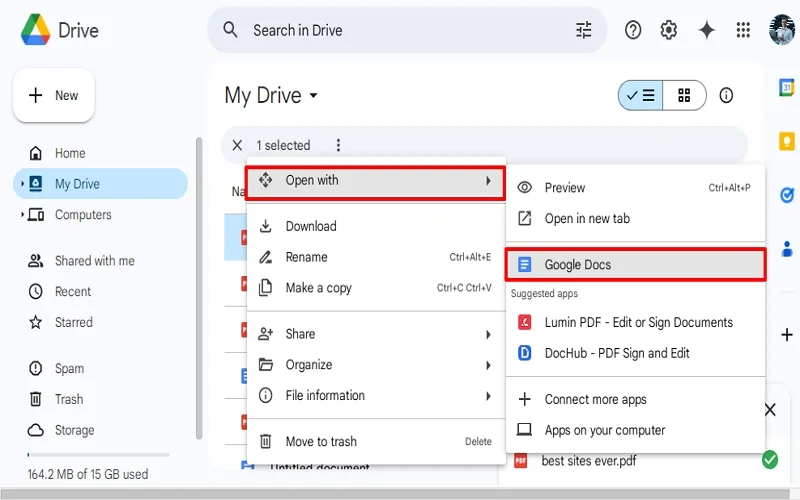800x500 pixels.
Task: Focus the Search in Drive field
Action: [x=407, y=30]
